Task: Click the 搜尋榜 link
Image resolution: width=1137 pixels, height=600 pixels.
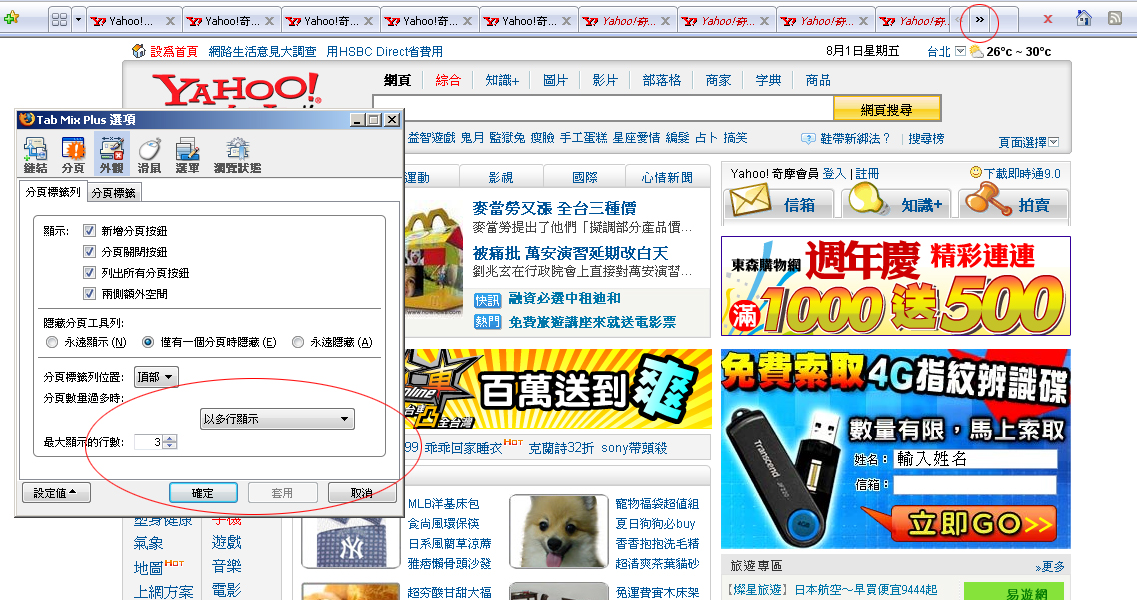Action: pyautogui.click(x=926, y=138)
